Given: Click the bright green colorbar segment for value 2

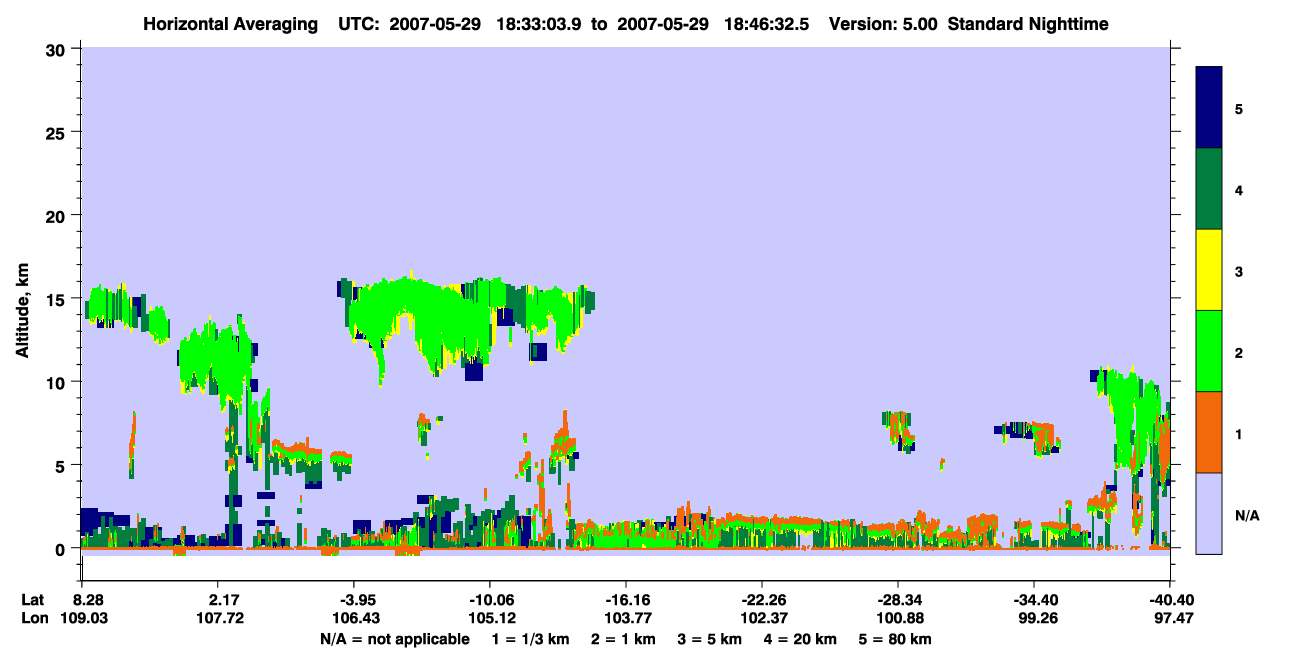Looking at the screenshot, I should [x=1209, y=351].
